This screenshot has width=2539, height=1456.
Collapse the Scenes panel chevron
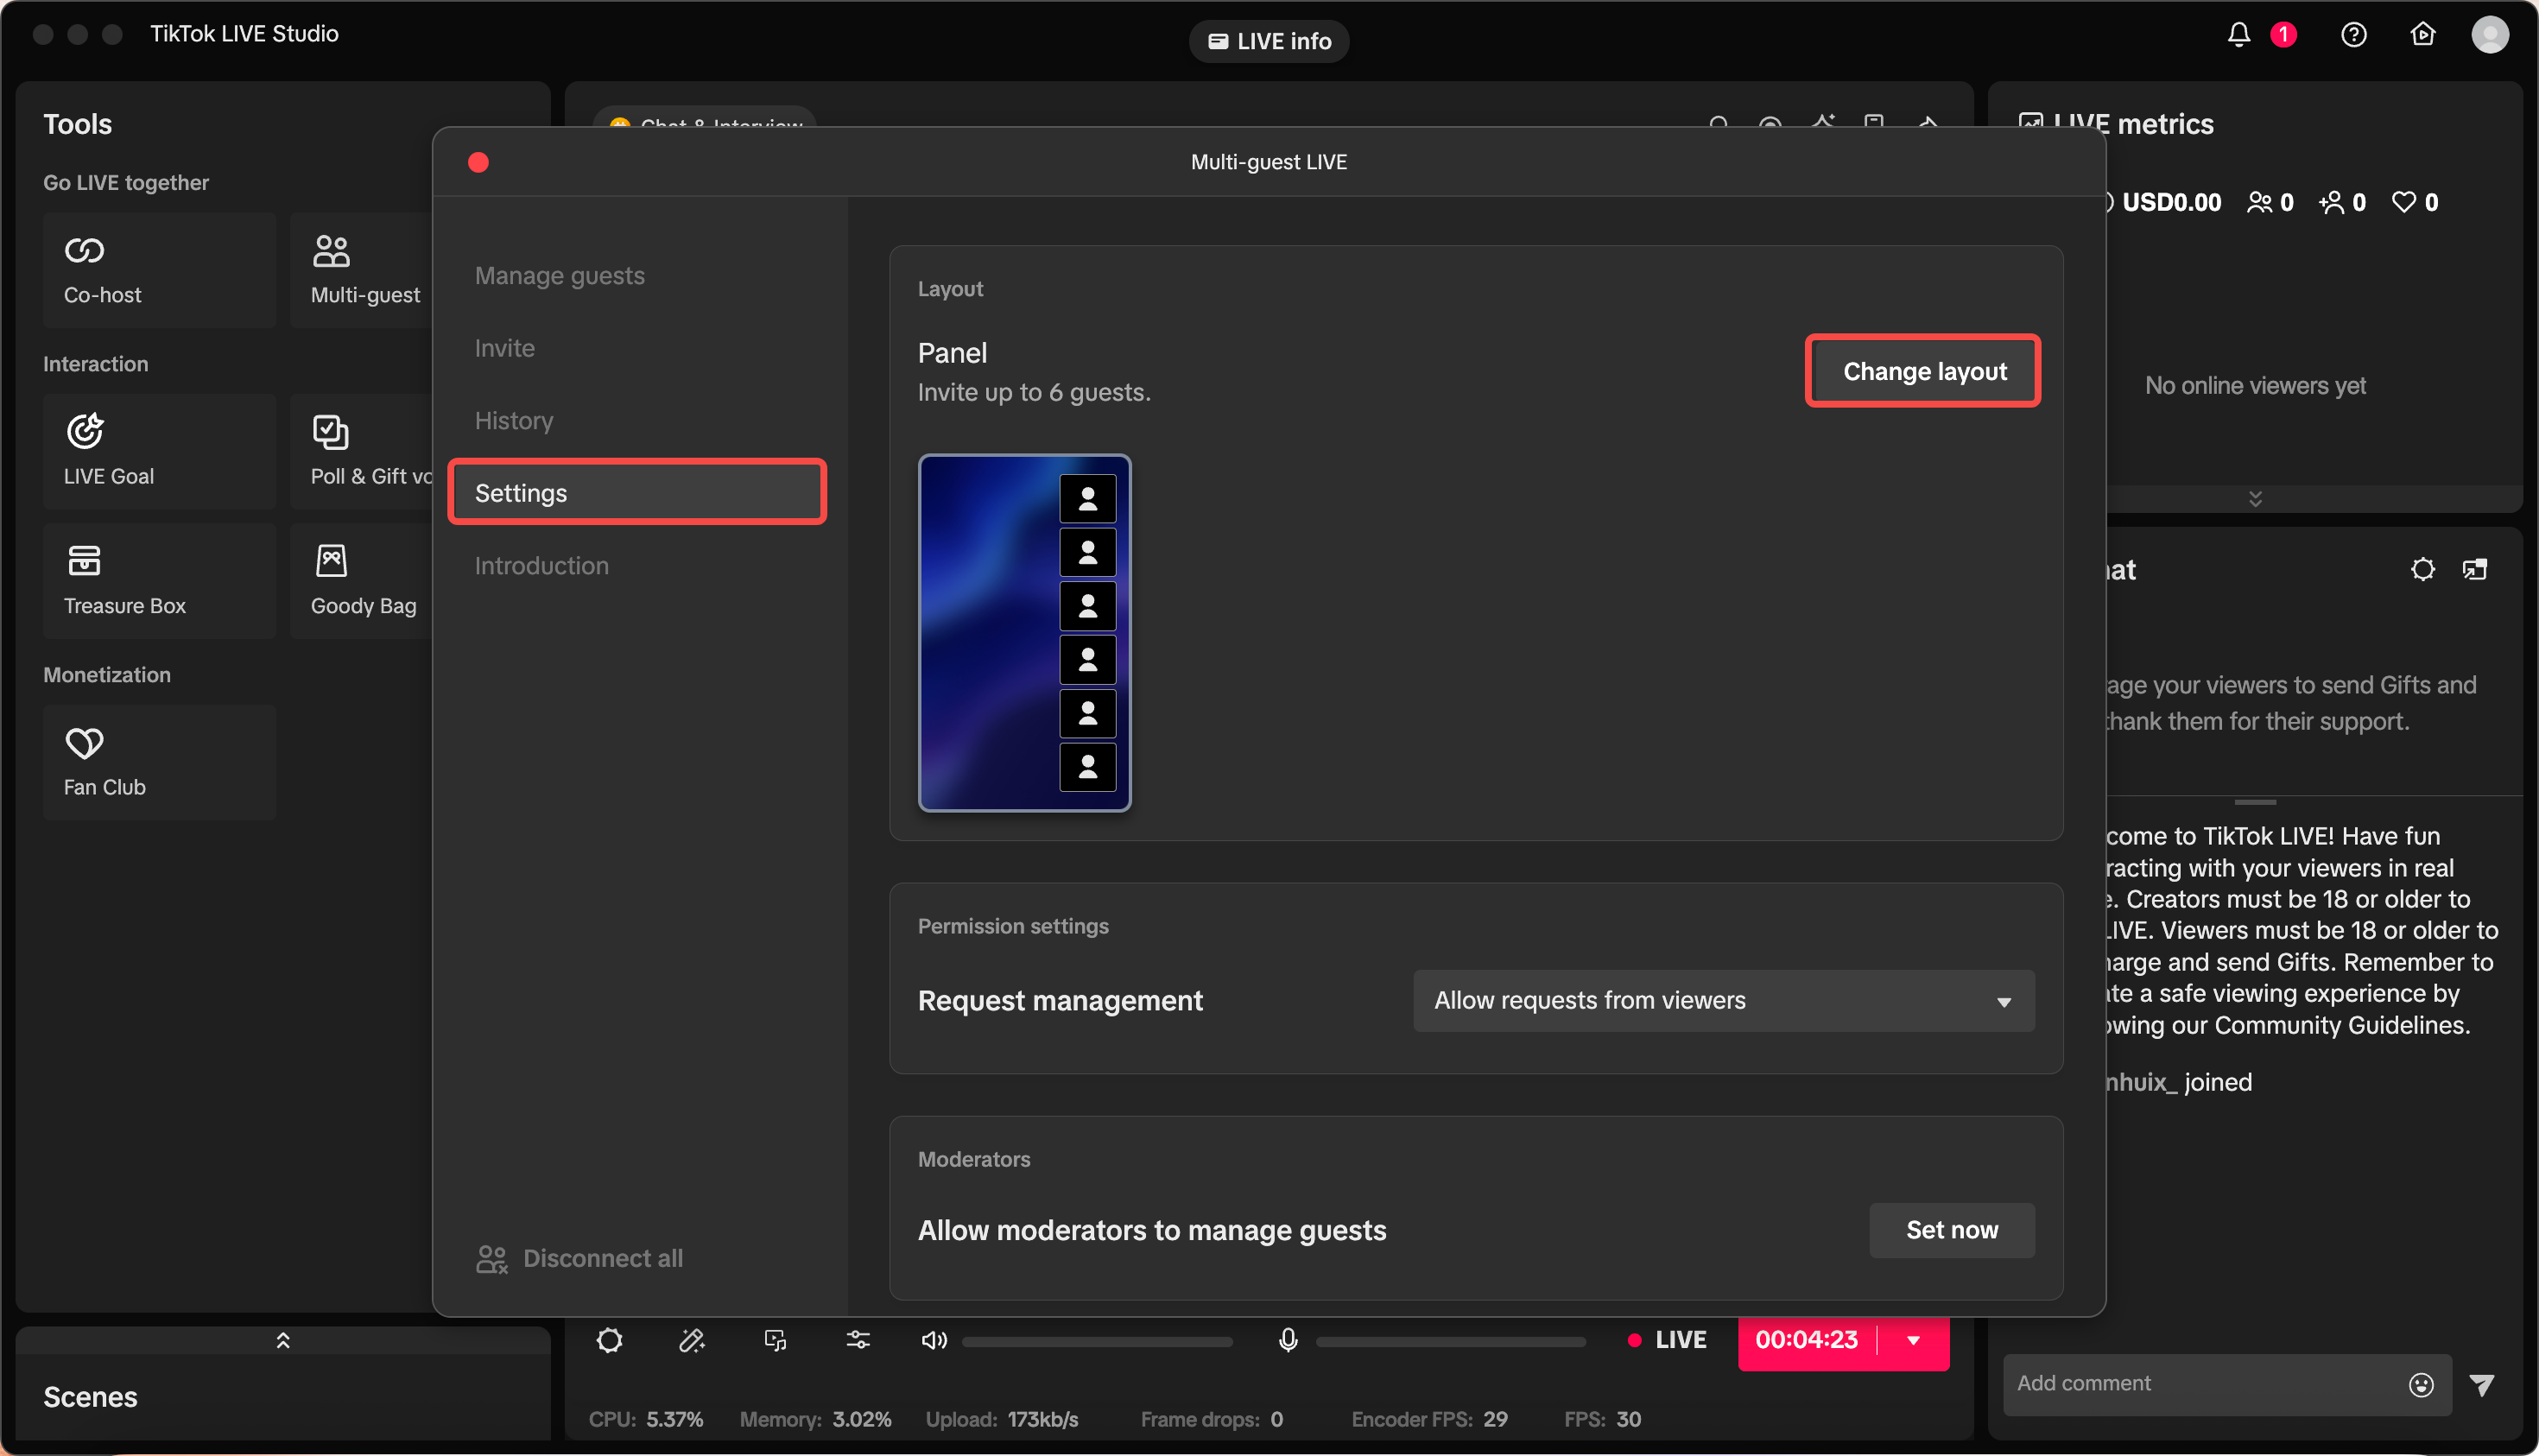click(282, 1339)
